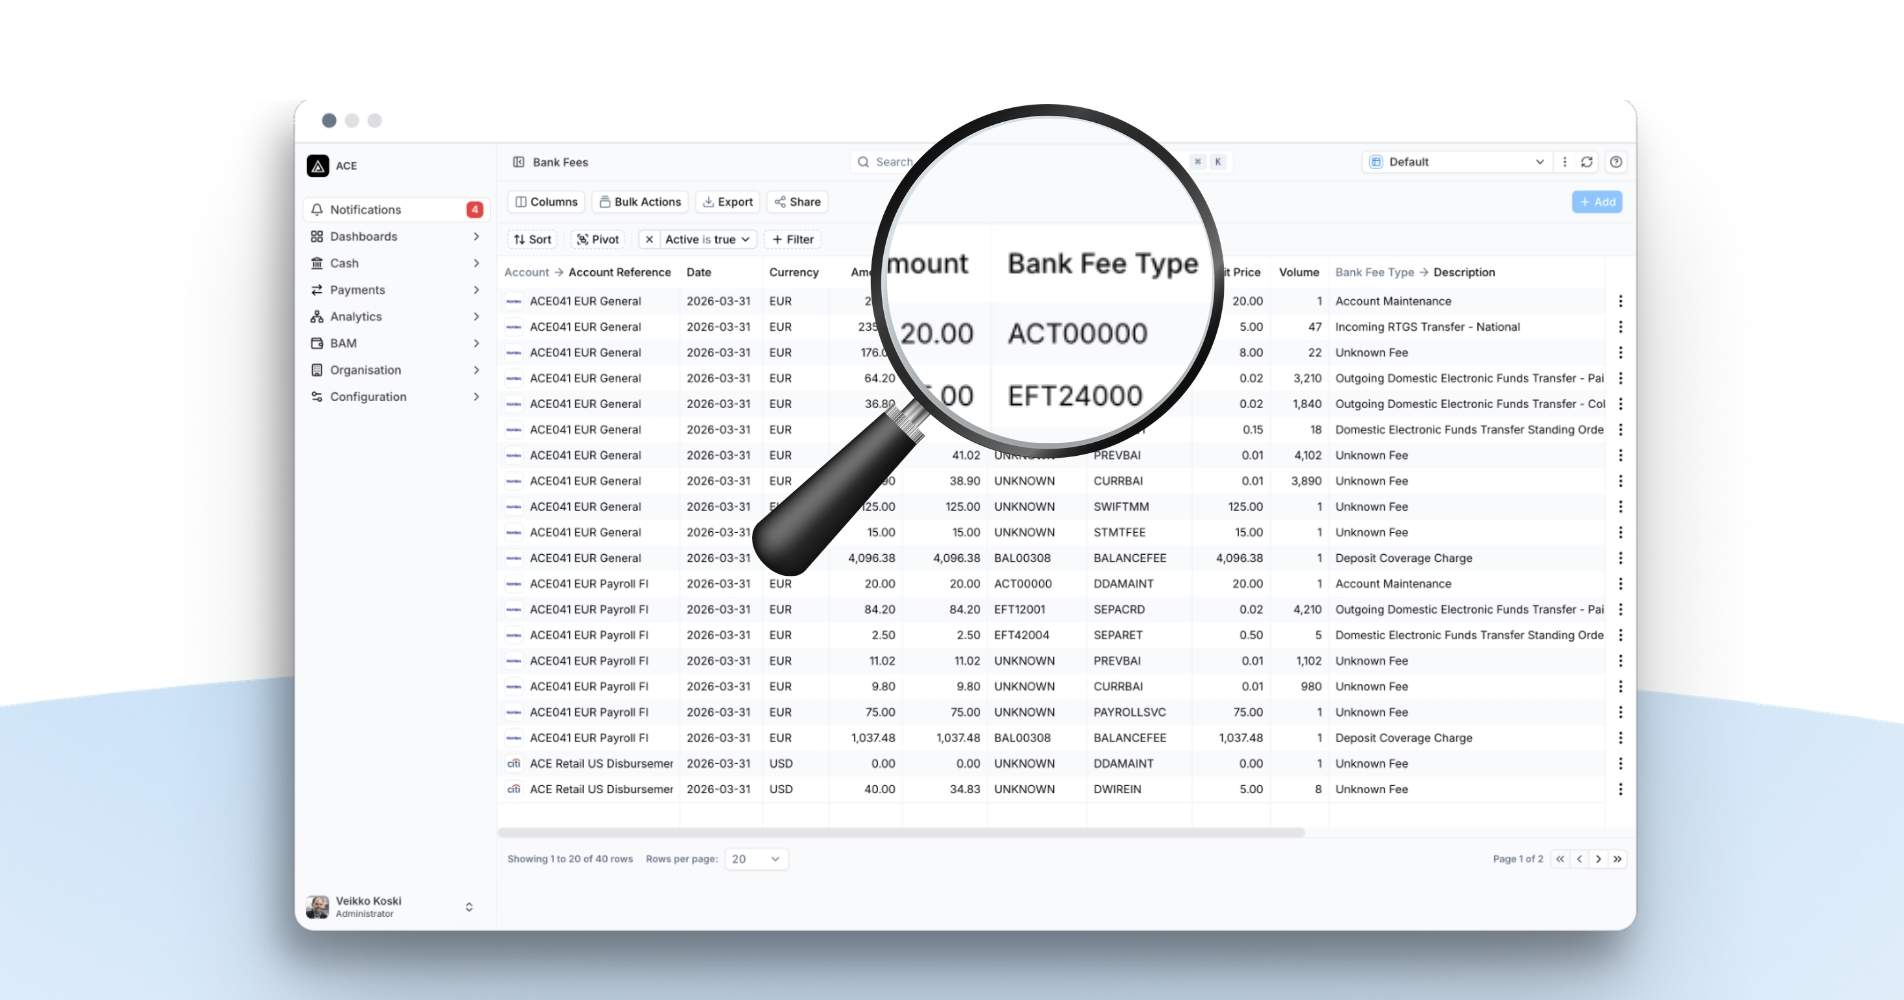
Task: Click the horizontal table scrollbar
Action: [901, 832]
